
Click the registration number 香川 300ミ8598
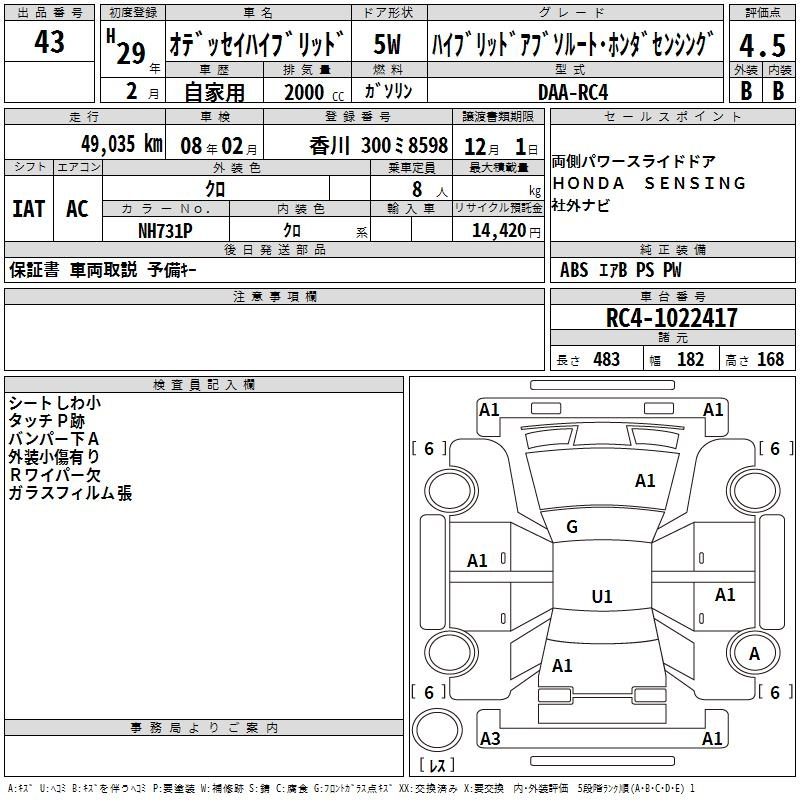coord(378,144)
